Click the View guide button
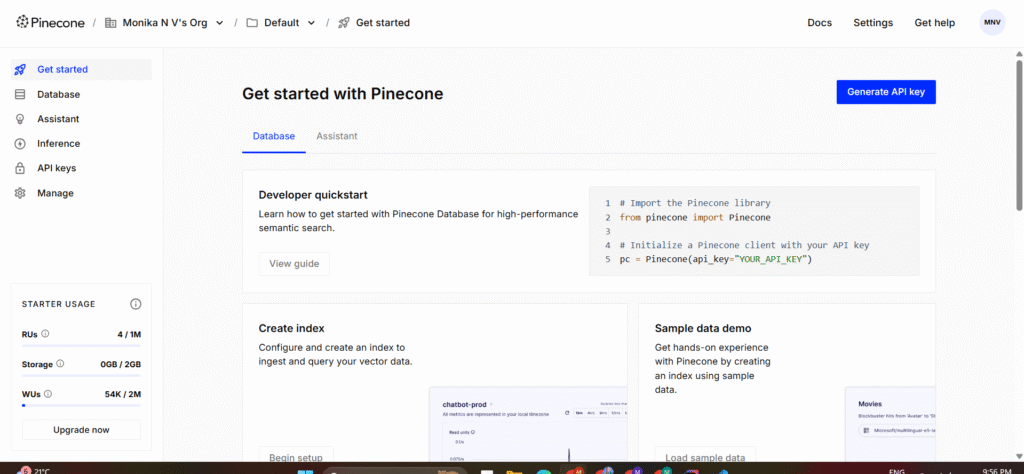The image size is (1024, 474). 294,264
